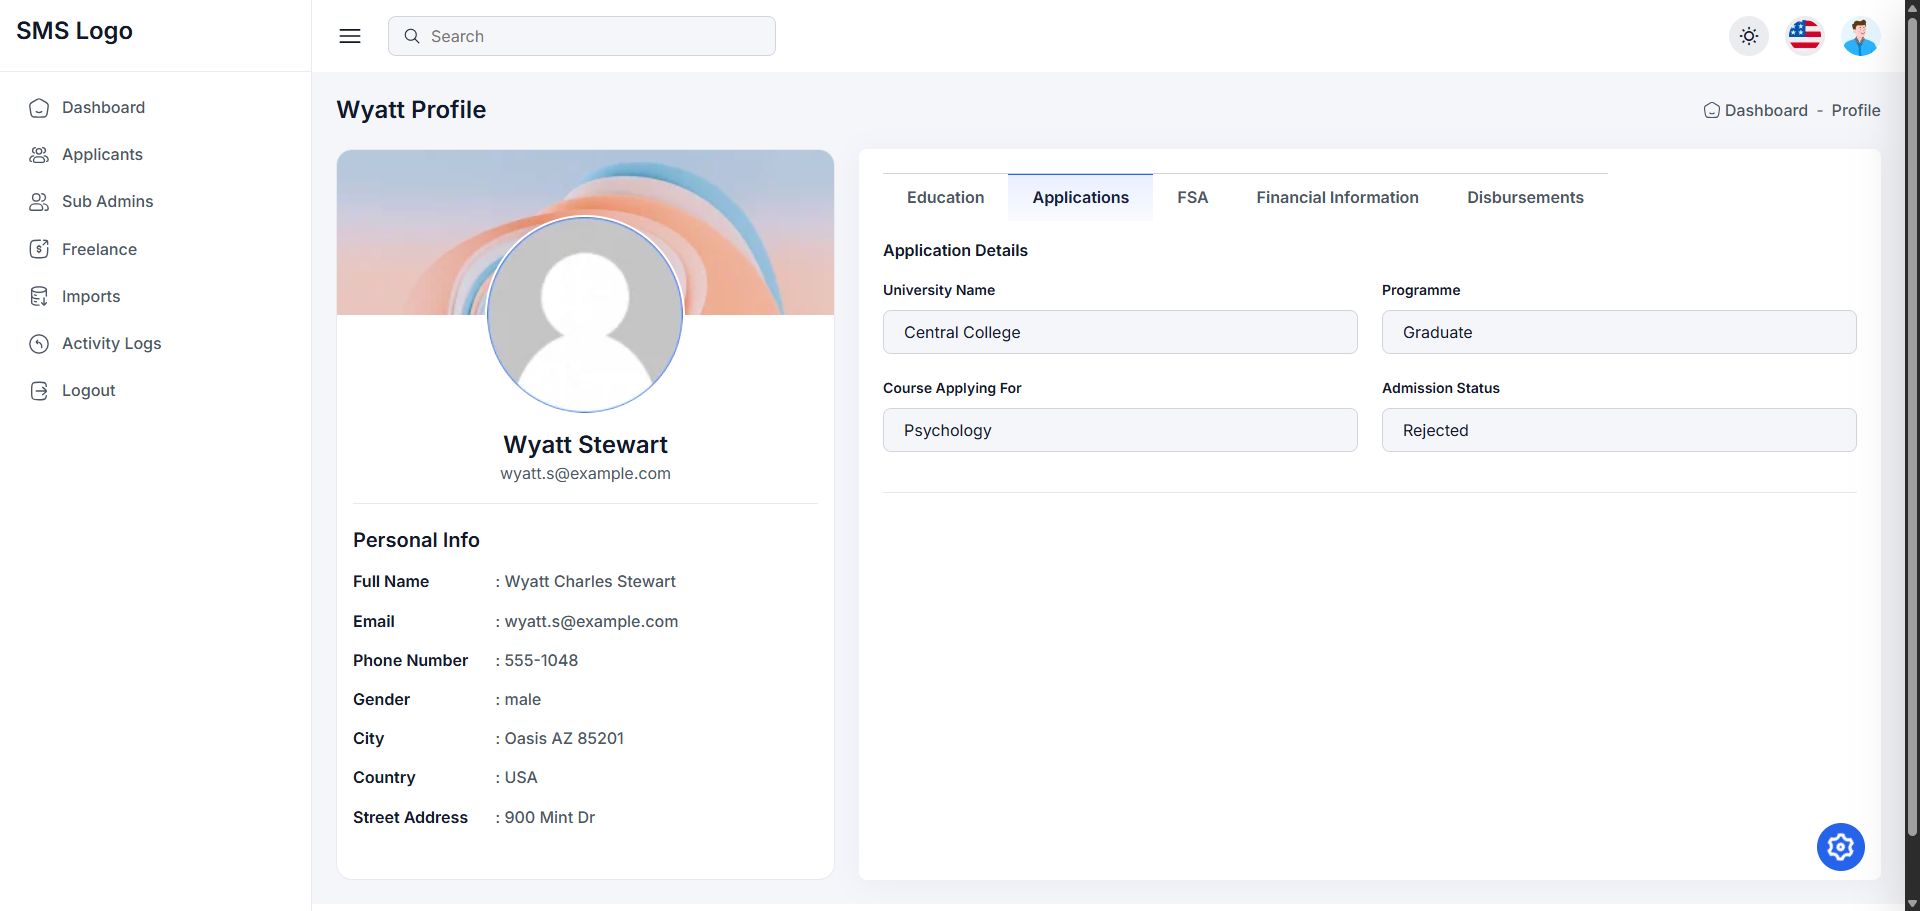The height and width of the screenshot is (911, 1920).
Task: Switch to the FSA tab
Action: [x=1192, y=198]
